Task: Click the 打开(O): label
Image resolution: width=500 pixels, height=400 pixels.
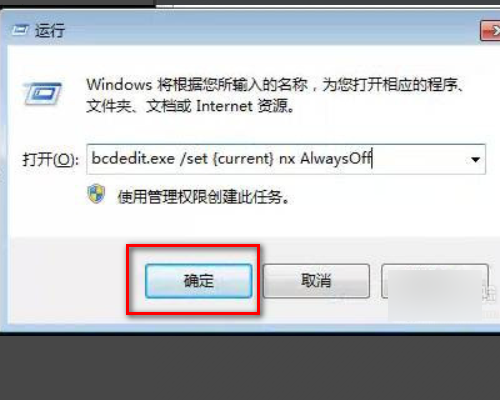Action: (x=50, y=159)
